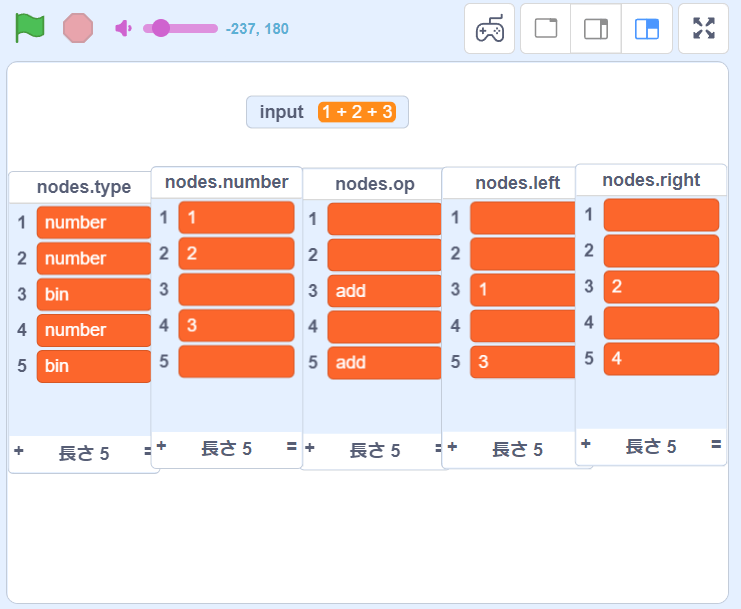
Task: Select the nodes.op list header
Action: click(373, 184)
